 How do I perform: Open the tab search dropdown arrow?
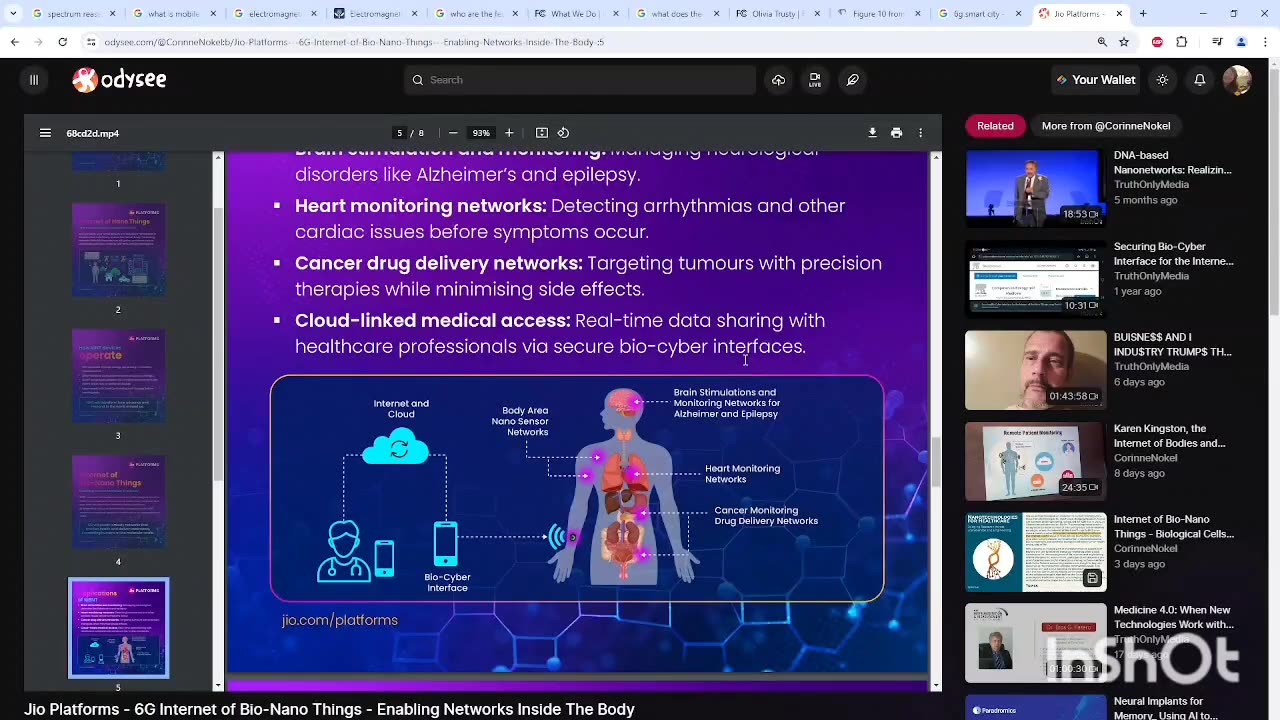pyautogui.click(x=13, y=14)
